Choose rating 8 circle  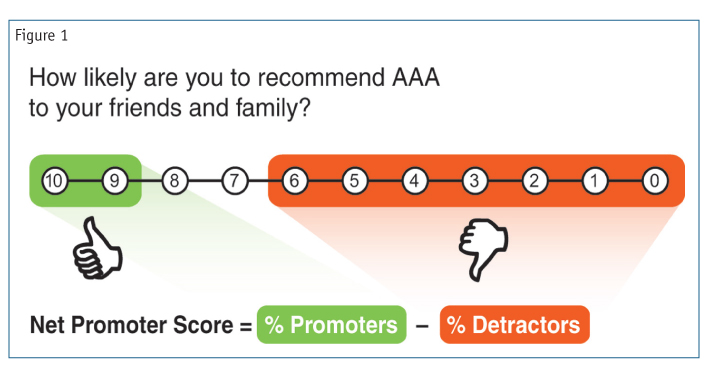click(x=174, y=181)
